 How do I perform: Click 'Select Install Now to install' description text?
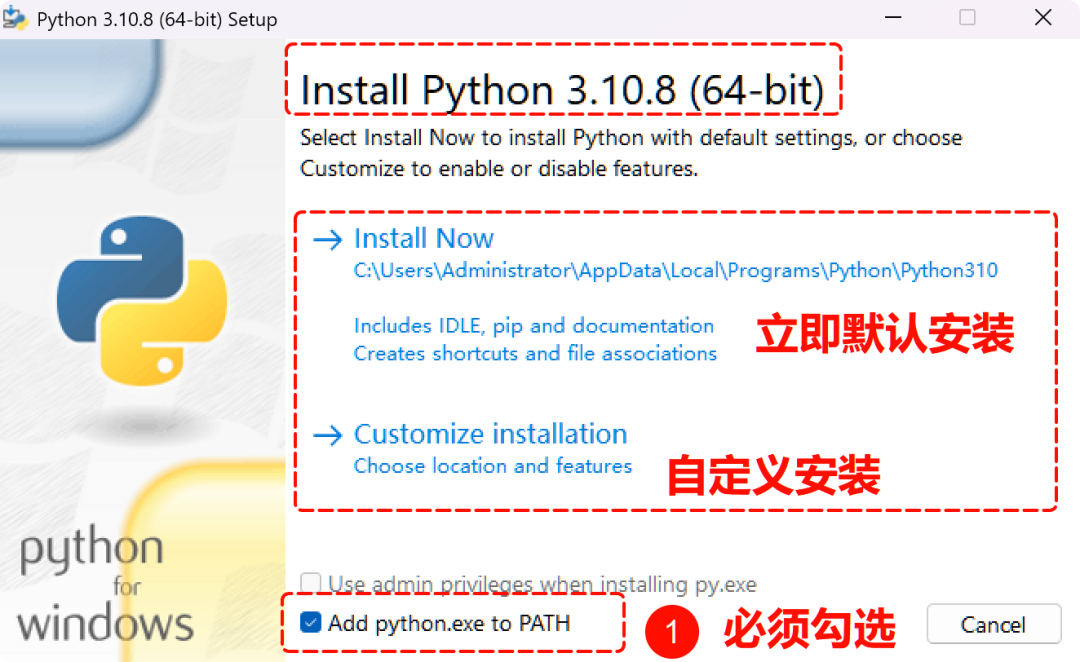[631, 153]
